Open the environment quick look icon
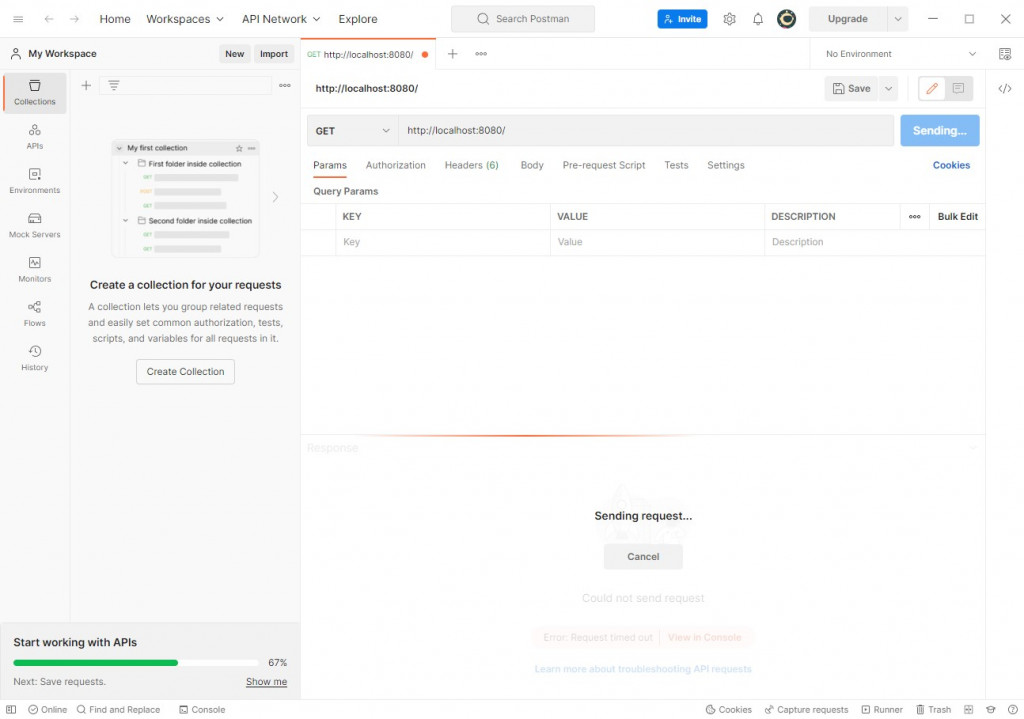This screenshot has width=1024, height=719. [x=1005, y=54]
